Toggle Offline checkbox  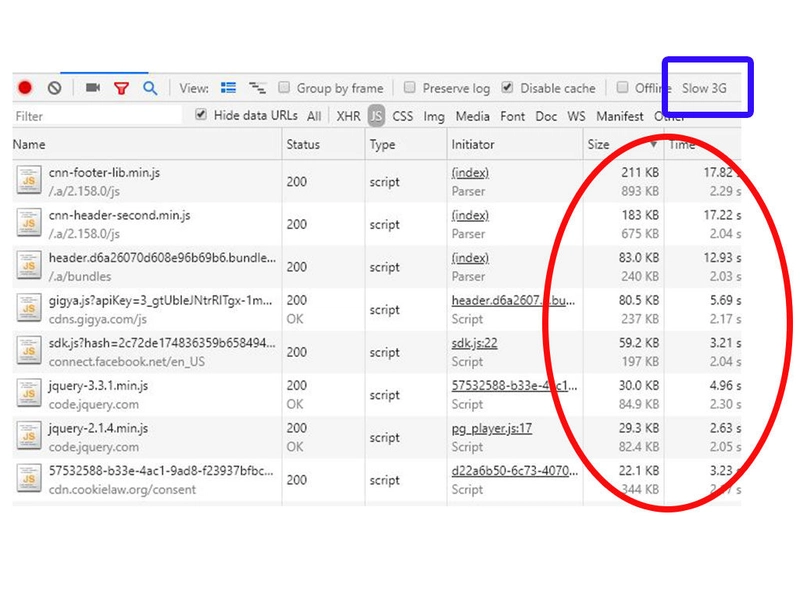tap(622, 87)
